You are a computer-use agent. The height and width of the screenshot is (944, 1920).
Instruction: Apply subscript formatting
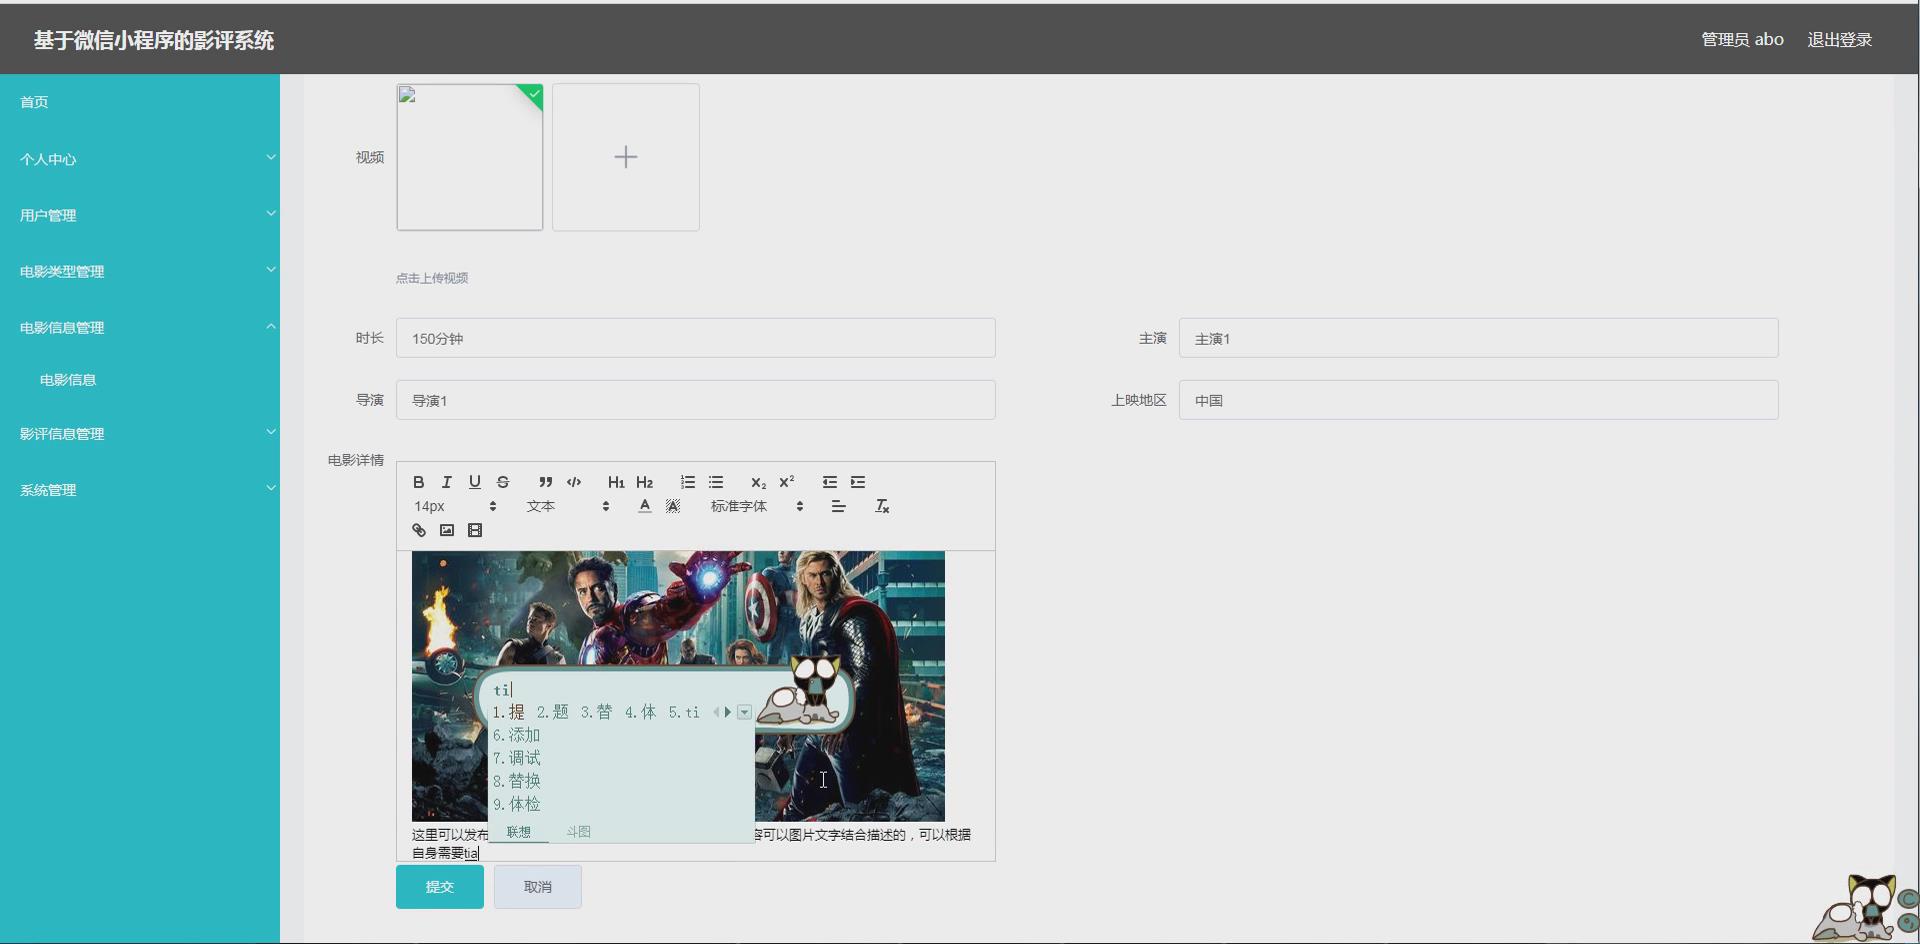[x=758, y=482]
